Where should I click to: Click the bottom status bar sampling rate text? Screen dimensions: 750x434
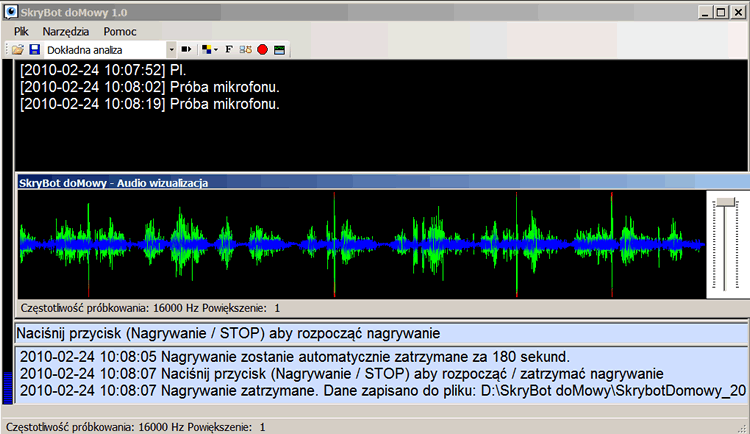click(135, 427)
